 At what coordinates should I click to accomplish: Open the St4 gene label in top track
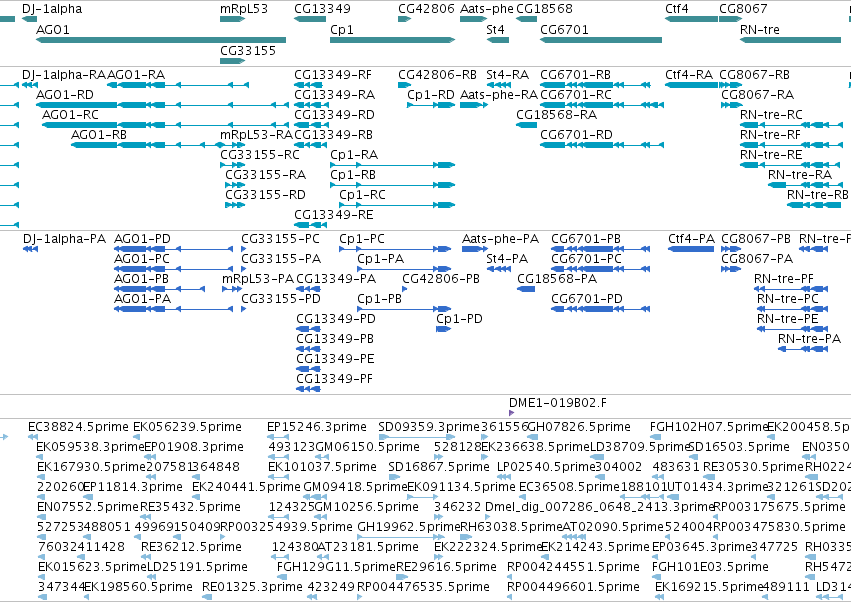tap(495, 30)
